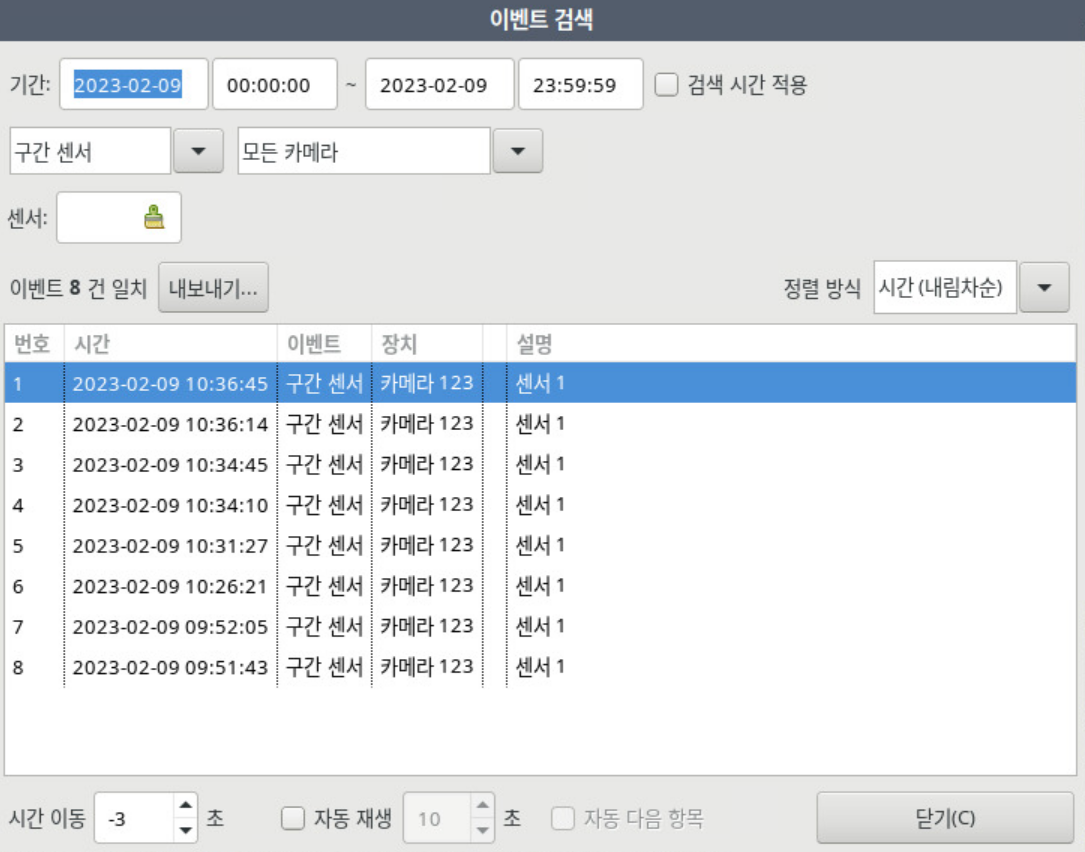Image resolution: width=1085 pixels, height=852 pixels.
Task: Open the 구간 센서 event type dropdown
Action: point(198,151)
